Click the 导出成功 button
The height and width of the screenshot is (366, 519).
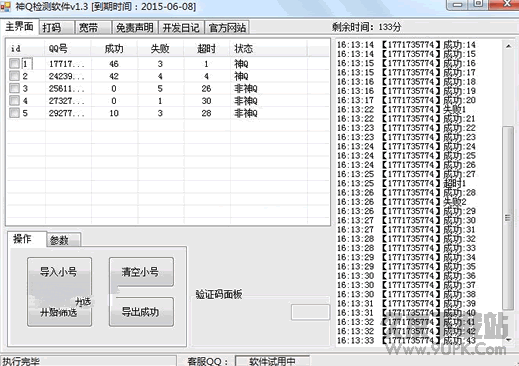pyautogui.click(x=141, y=312)
